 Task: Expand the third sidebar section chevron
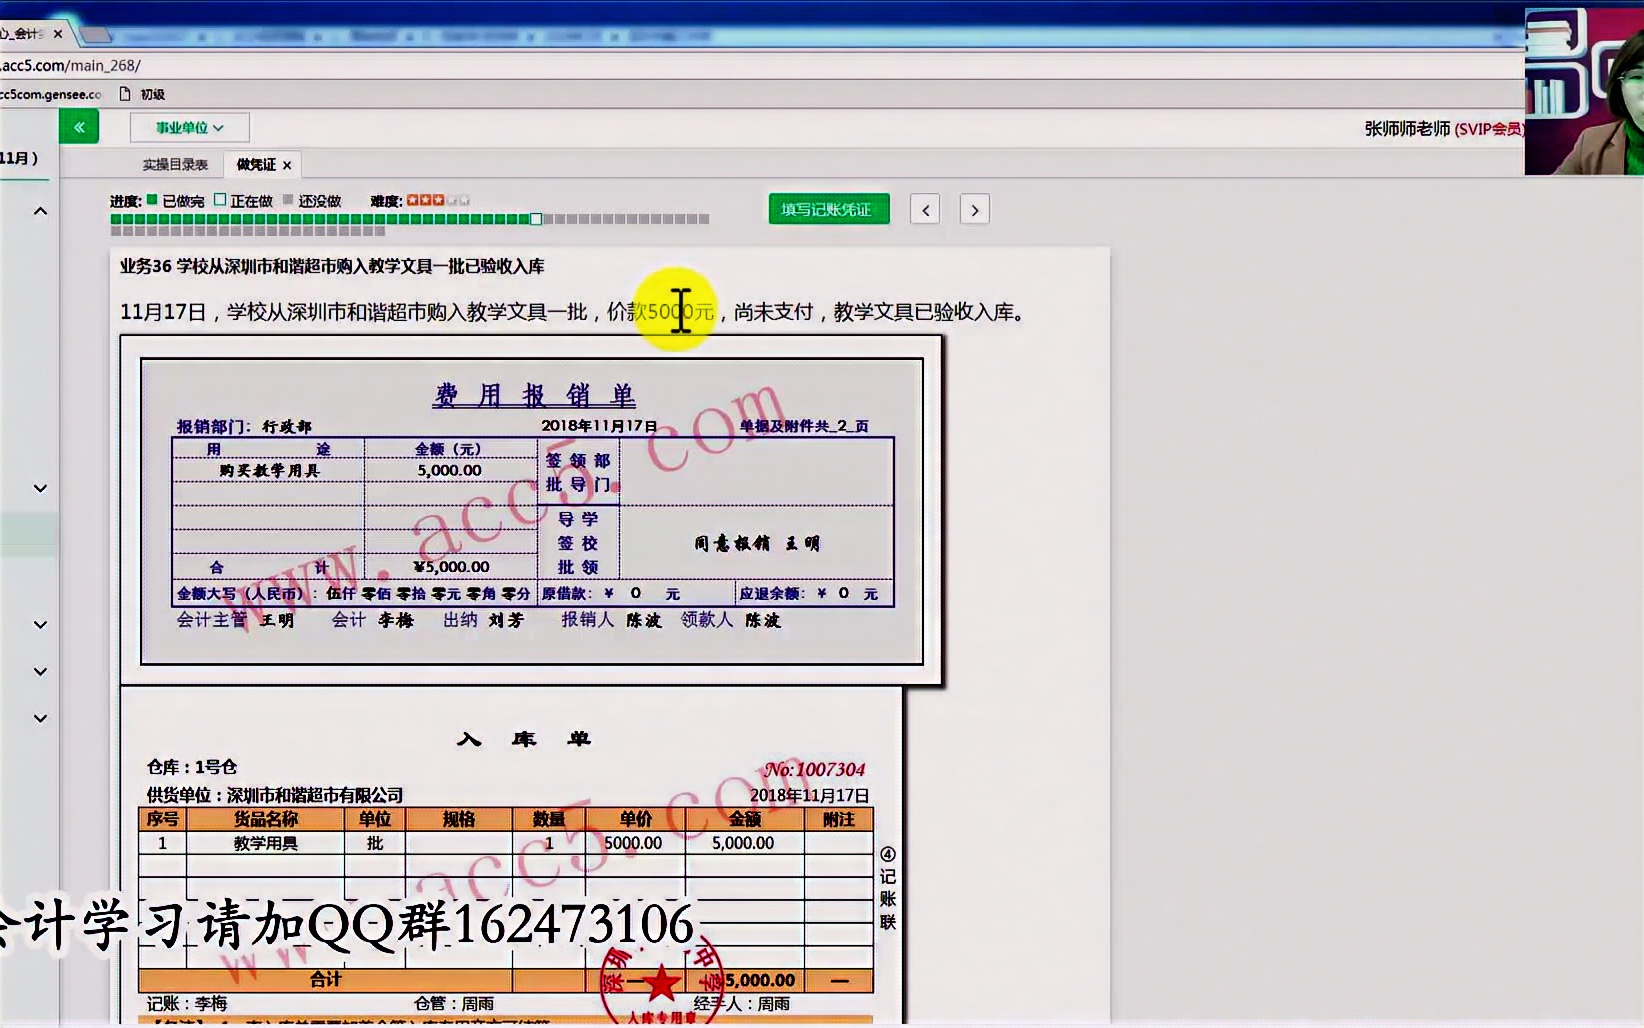(x=40, y=624)
